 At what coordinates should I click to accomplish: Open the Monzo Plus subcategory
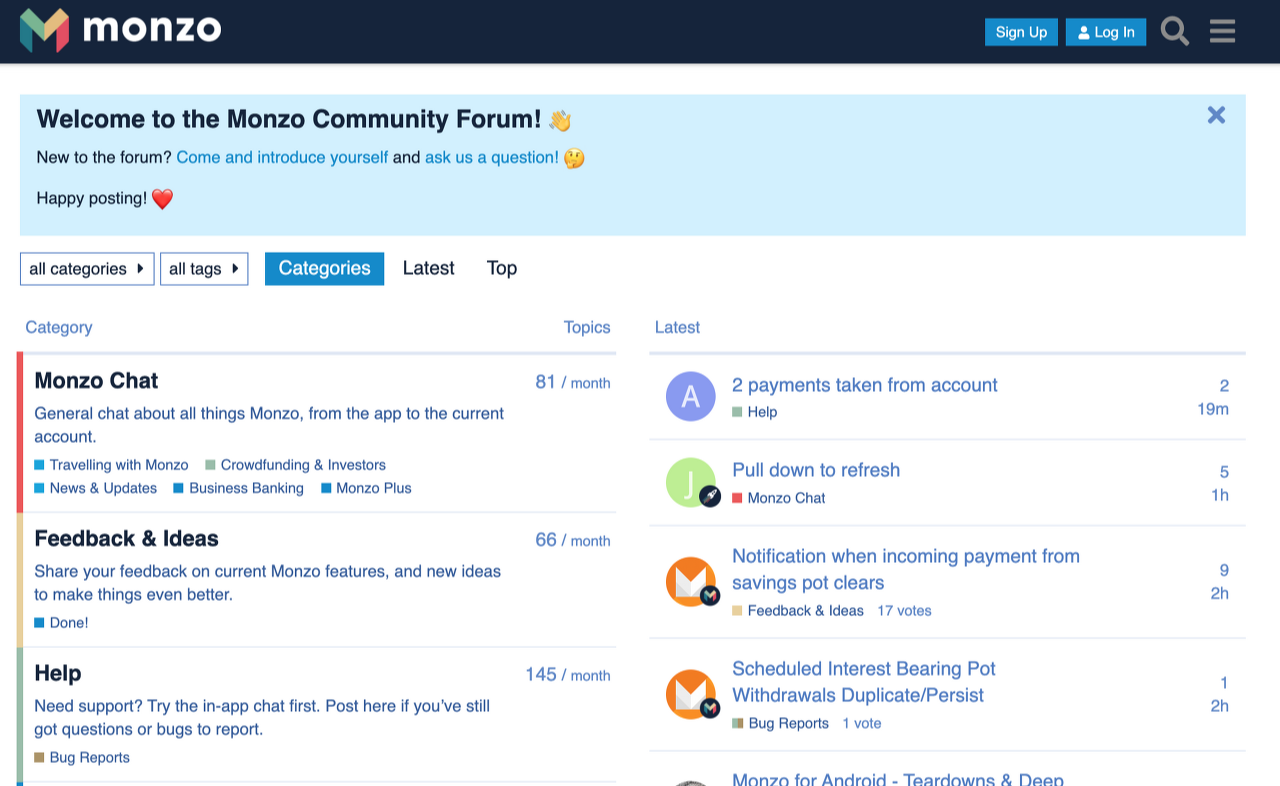[x=366, y=489]
